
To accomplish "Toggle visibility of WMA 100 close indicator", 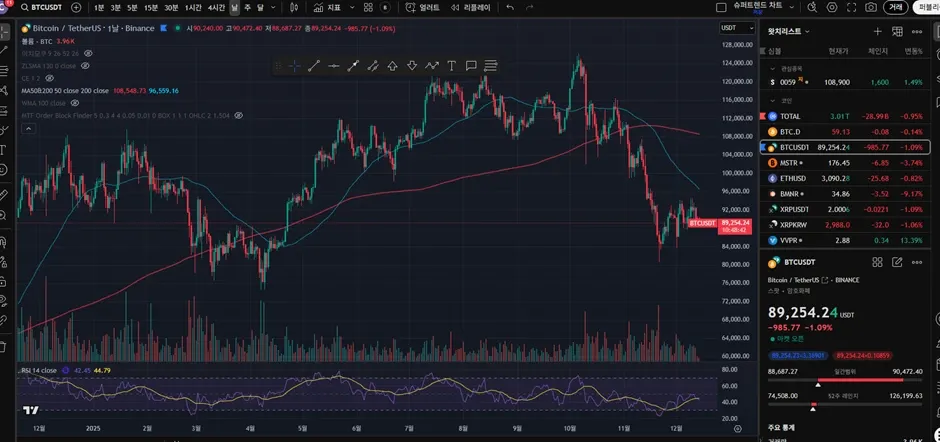I will pos(75,103).
